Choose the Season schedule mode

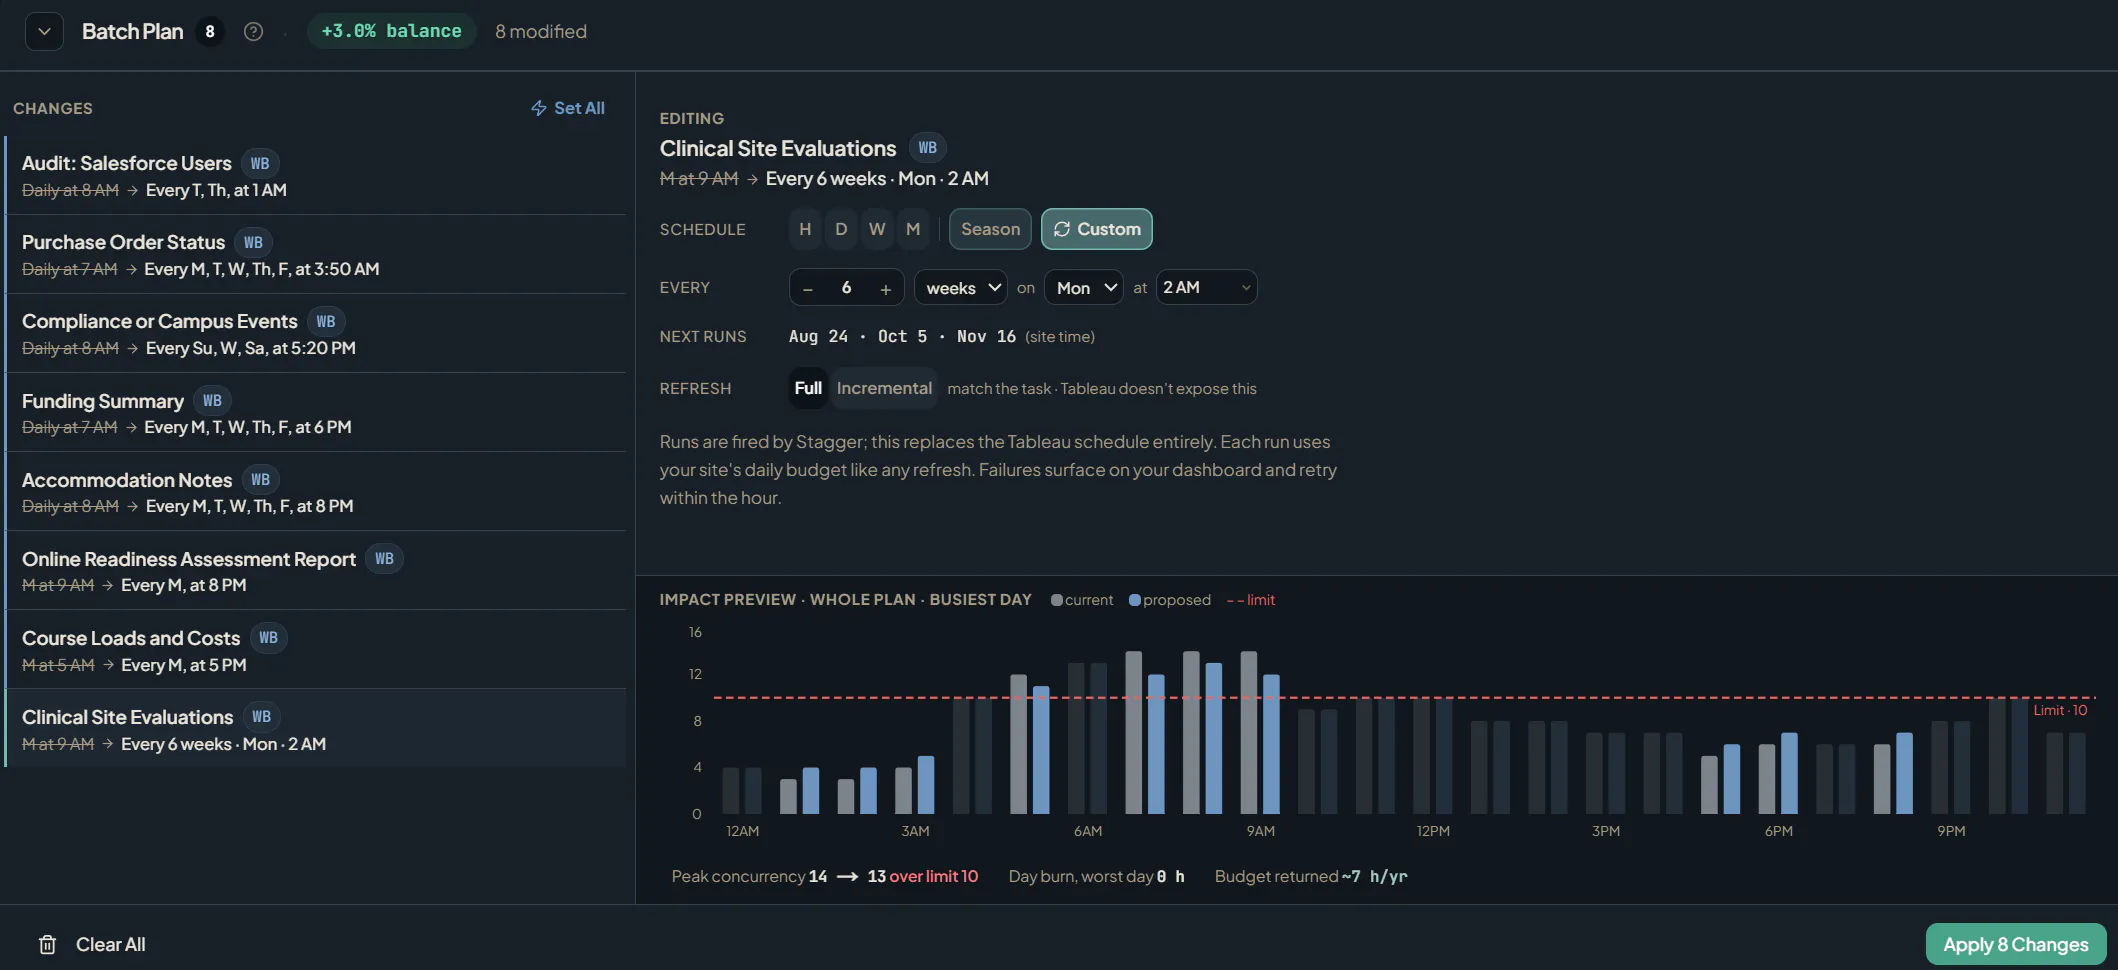990,229
